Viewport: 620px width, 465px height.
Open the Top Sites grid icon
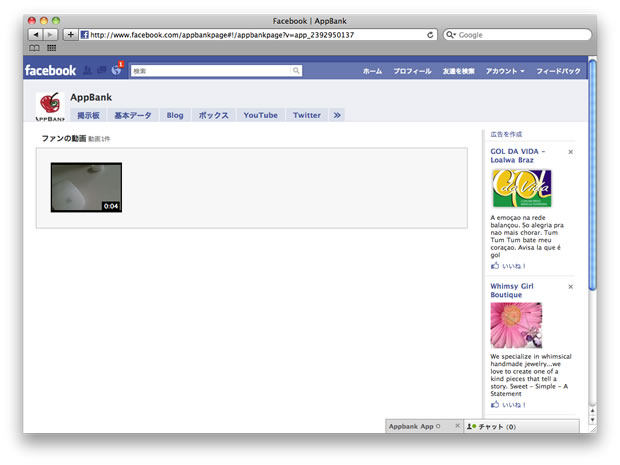coord(51,48)
